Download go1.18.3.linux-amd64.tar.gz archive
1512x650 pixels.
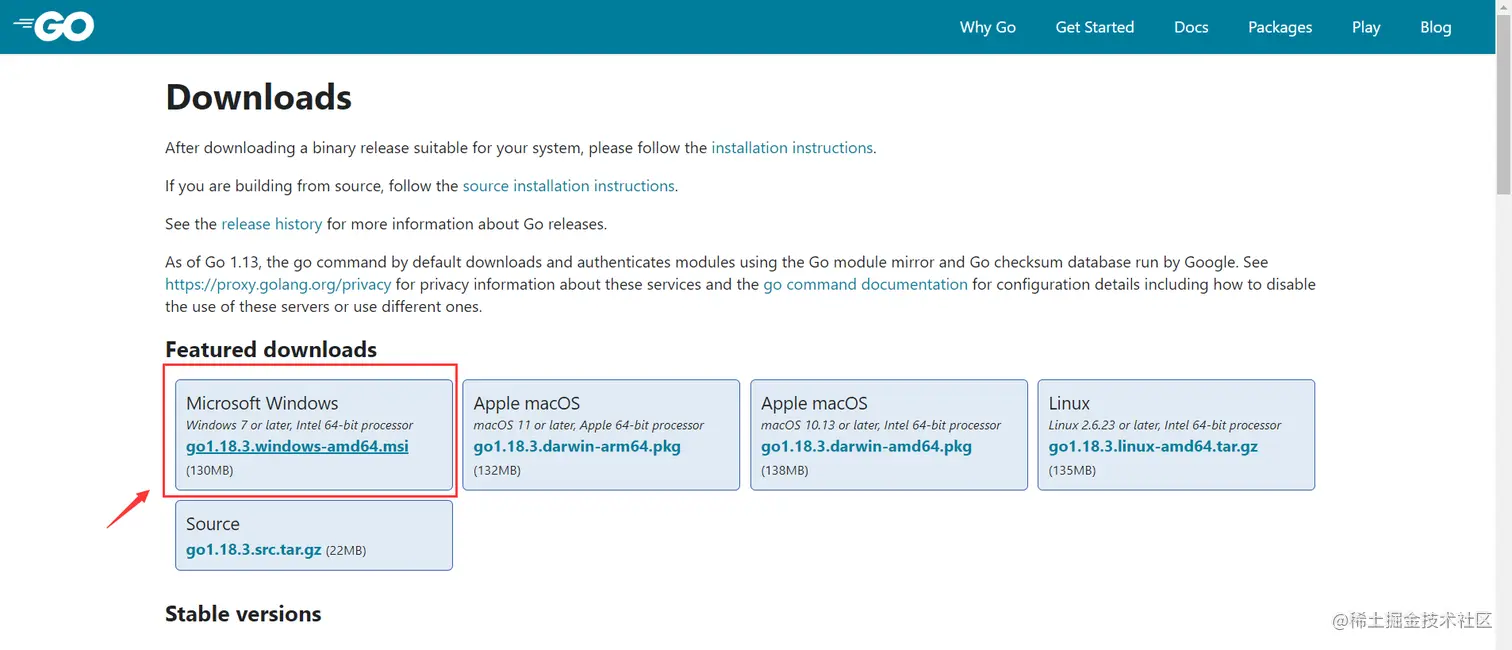click(1153, 447)
